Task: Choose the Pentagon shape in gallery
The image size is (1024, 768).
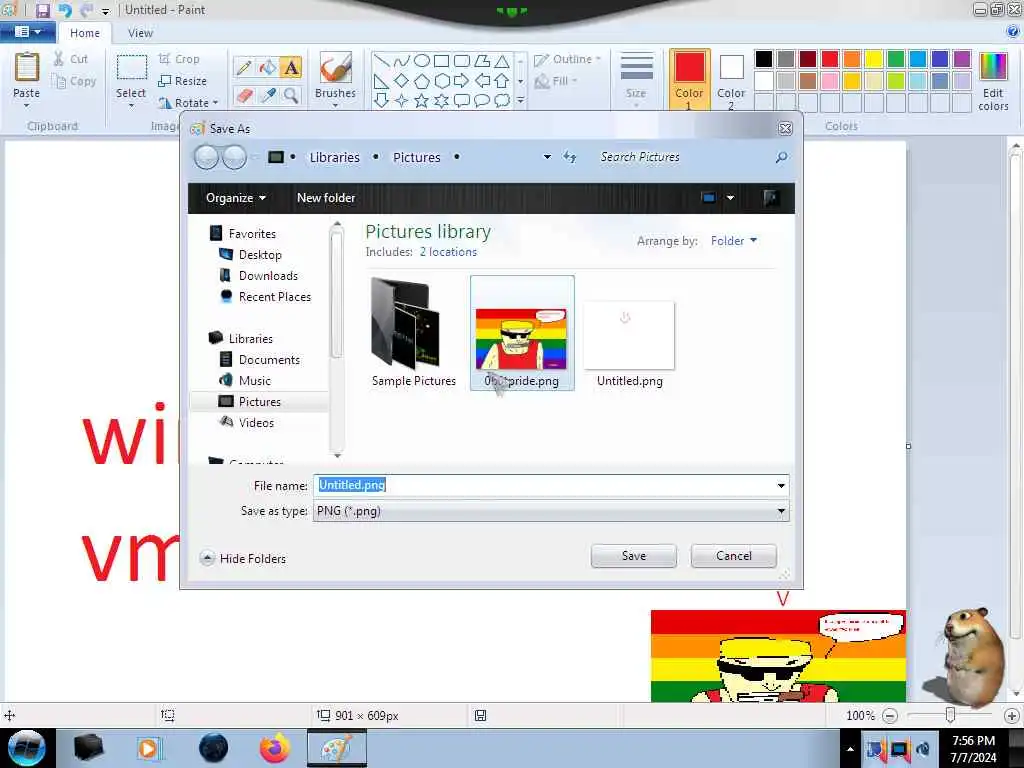Action: (x=422, y=81)
